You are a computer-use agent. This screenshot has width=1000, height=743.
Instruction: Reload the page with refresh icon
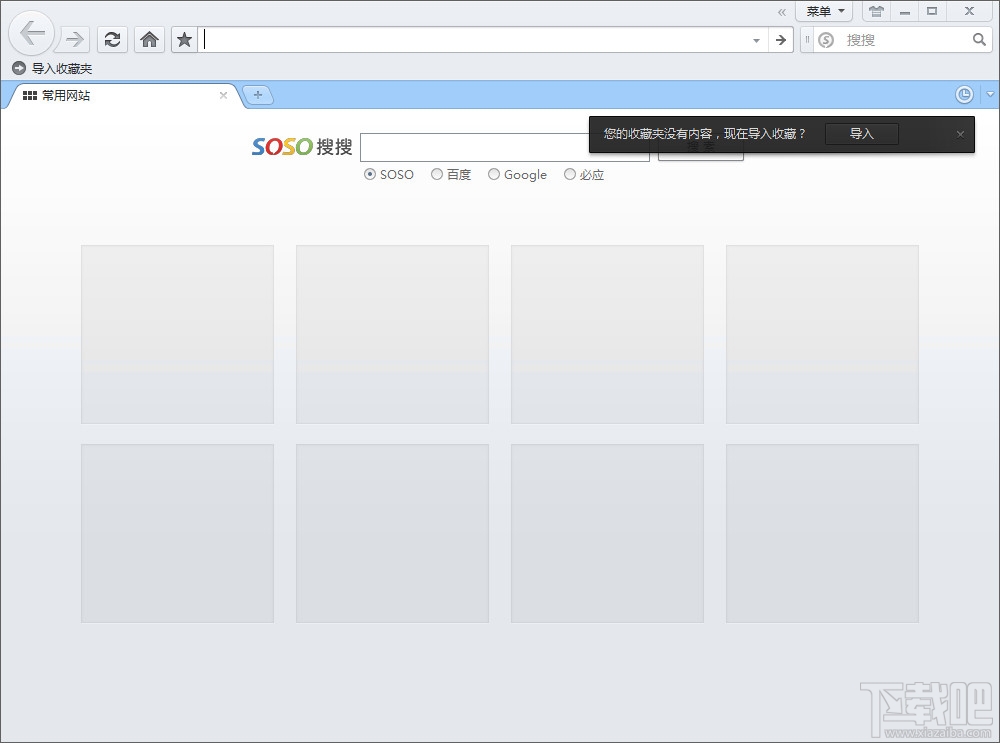click(x=112, y=40)
